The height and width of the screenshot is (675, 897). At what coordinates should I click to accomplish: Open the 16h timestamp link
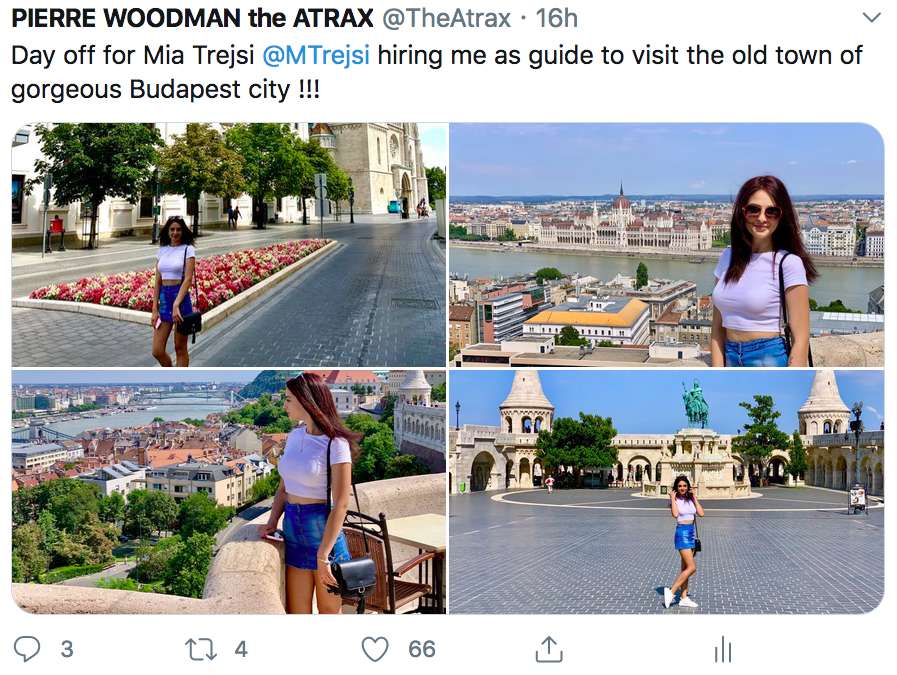(x=556, y=18)
